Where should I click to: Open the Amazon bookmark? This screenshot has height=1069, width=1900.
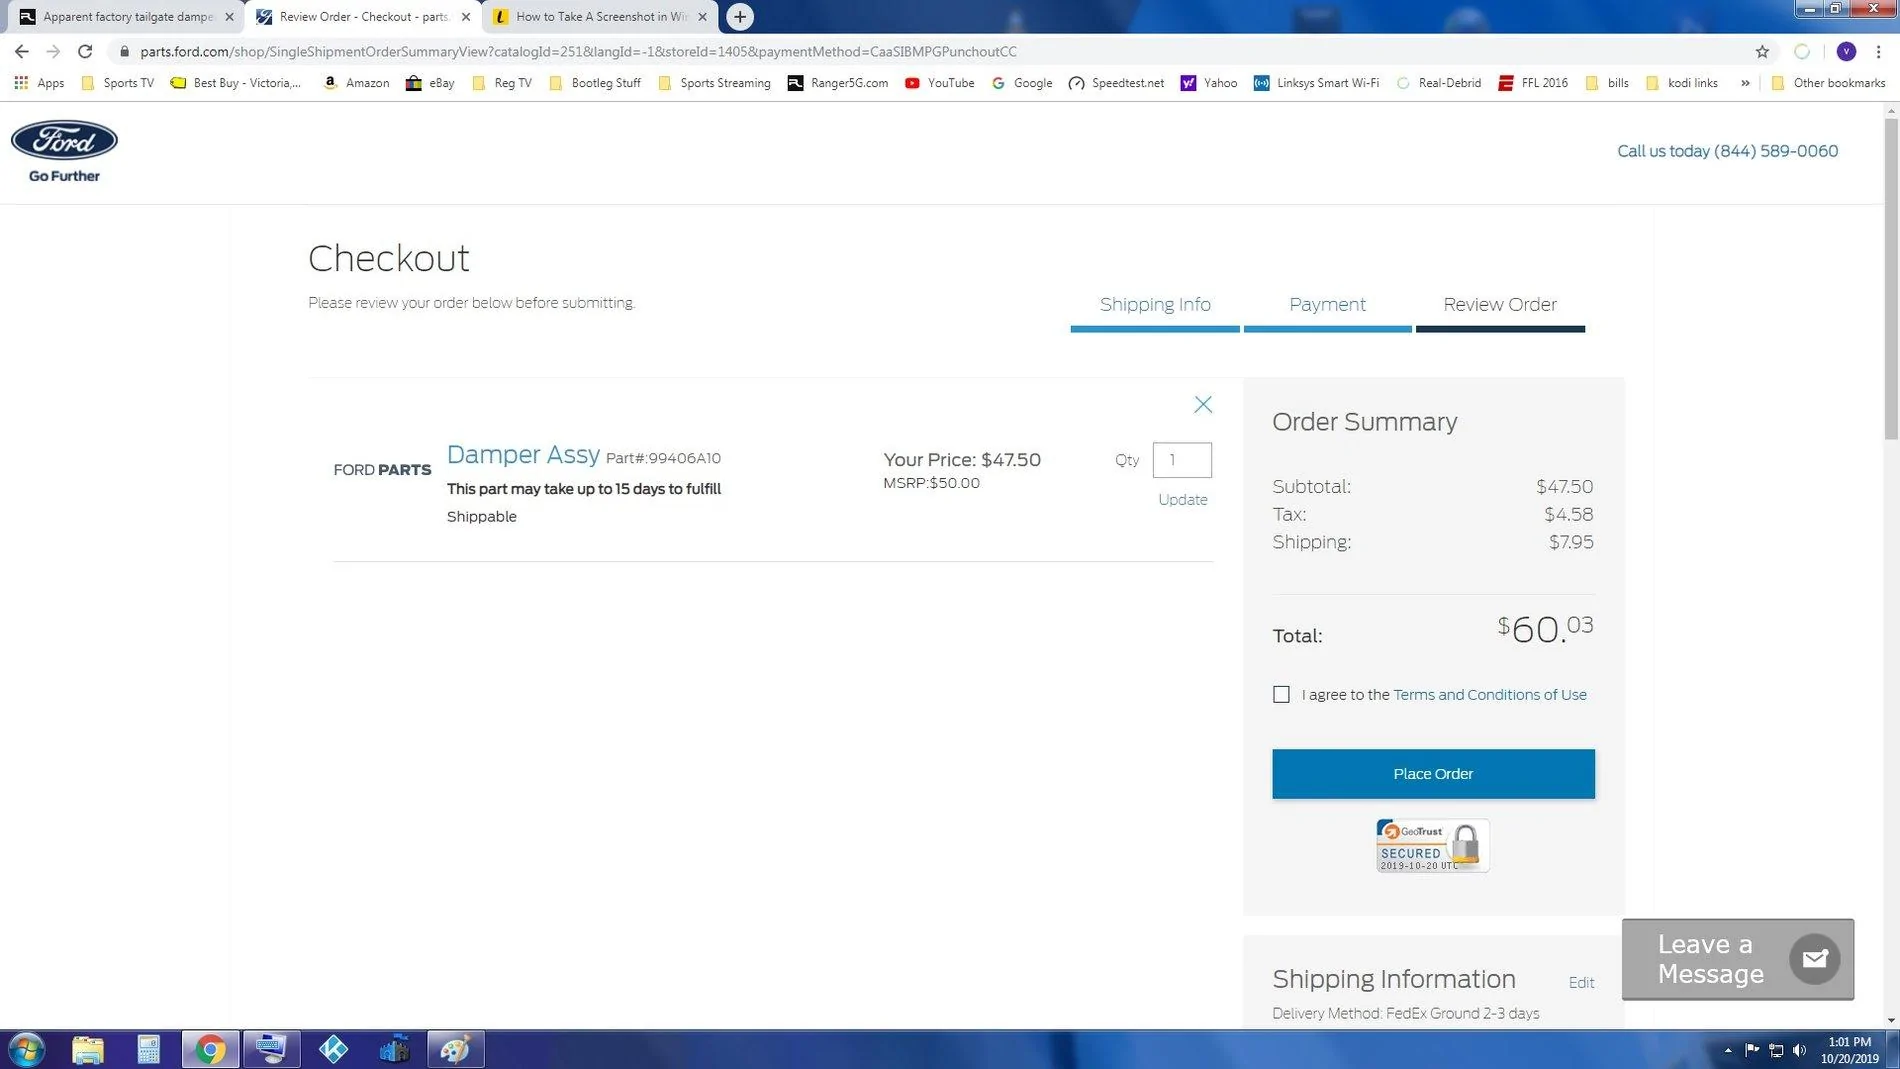[356, 83]
